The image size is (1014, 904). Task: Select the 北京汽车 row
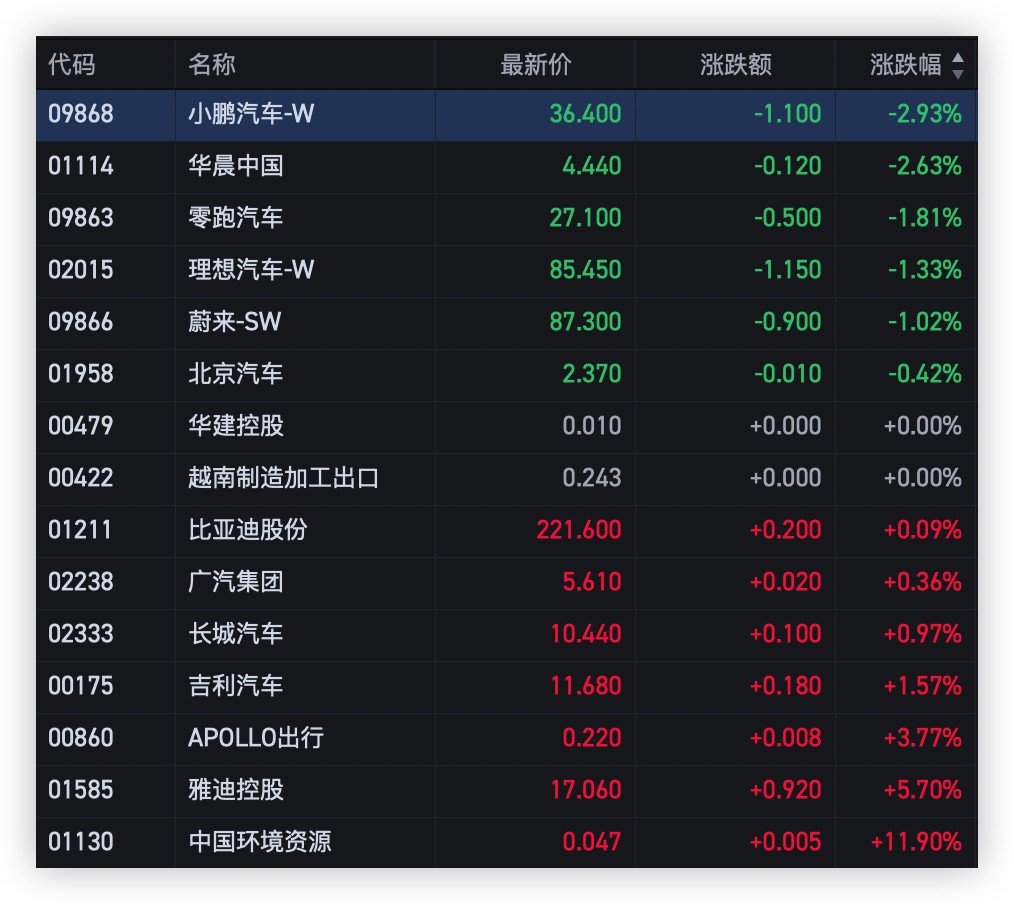tap(236, 374)
